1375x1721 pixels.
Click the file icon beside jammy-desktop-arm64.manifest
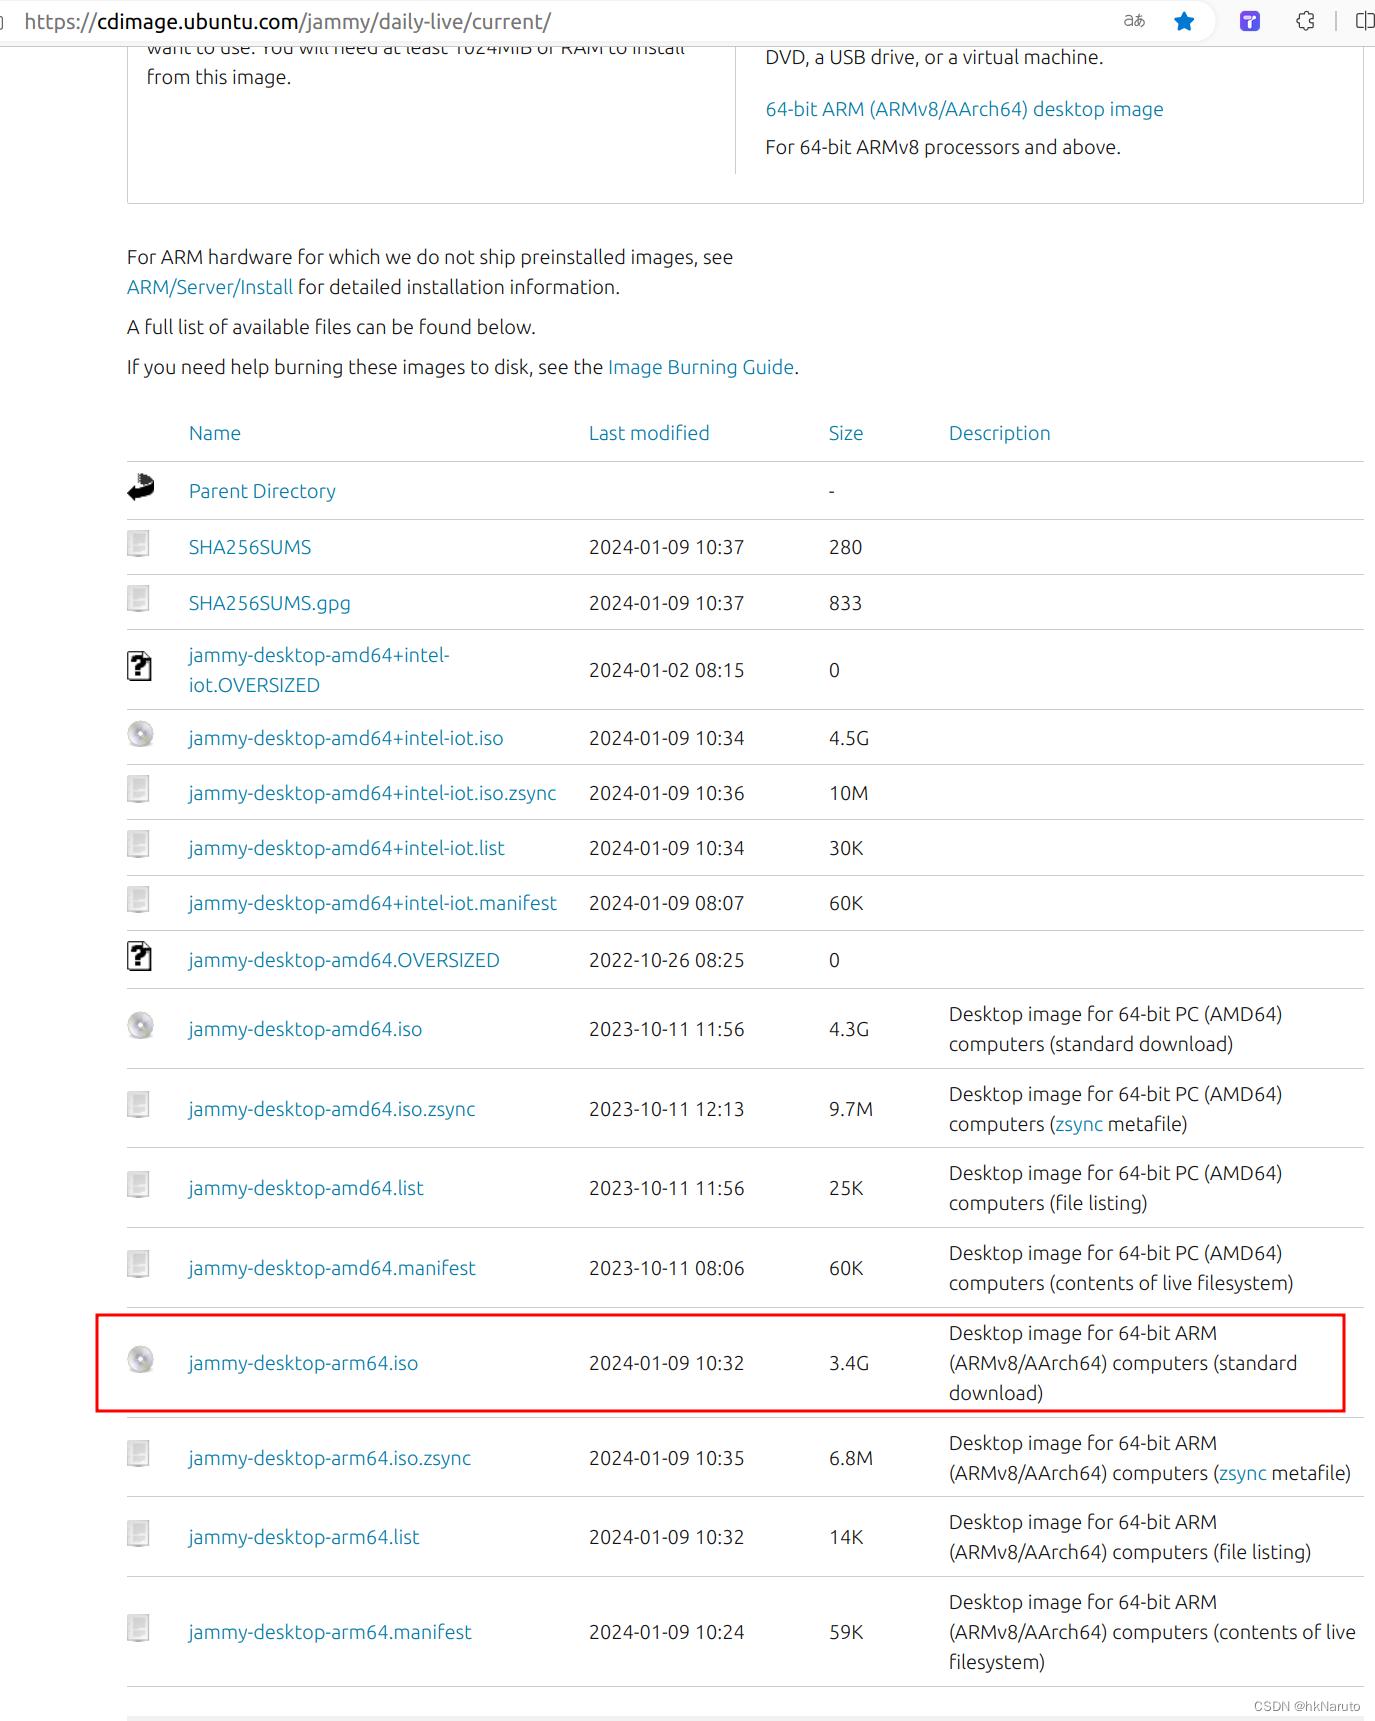click(139, 1628)
